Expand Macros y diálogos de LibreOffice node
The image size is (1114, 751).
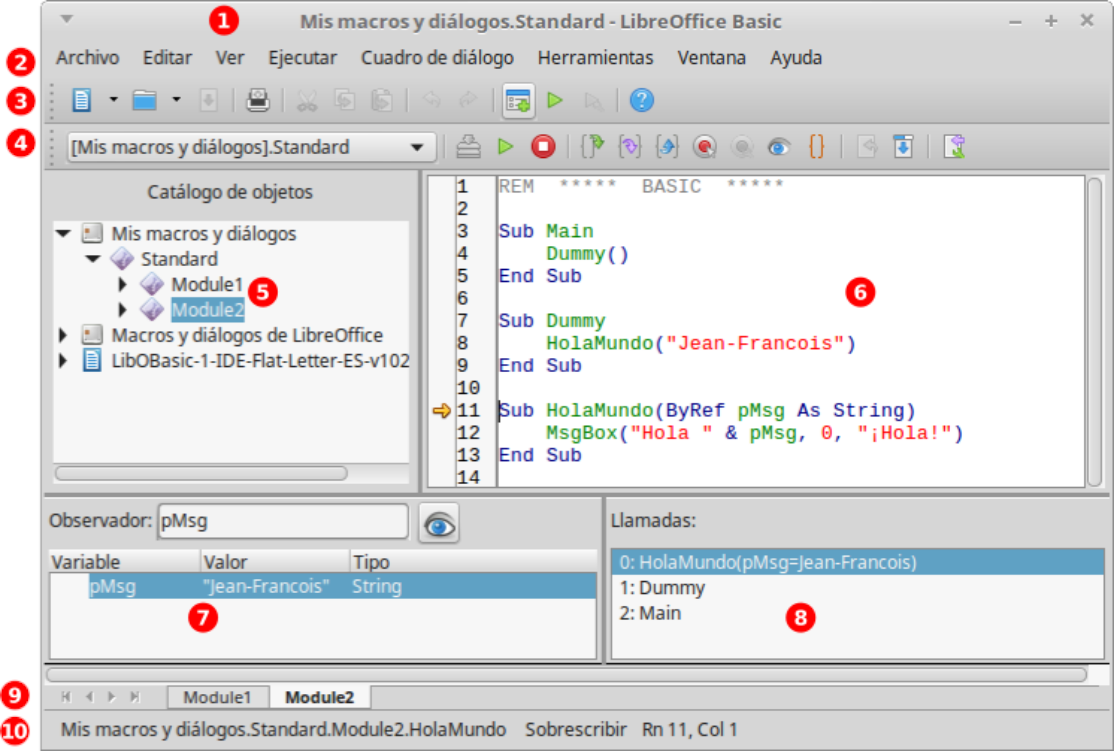tap(63, 335)
